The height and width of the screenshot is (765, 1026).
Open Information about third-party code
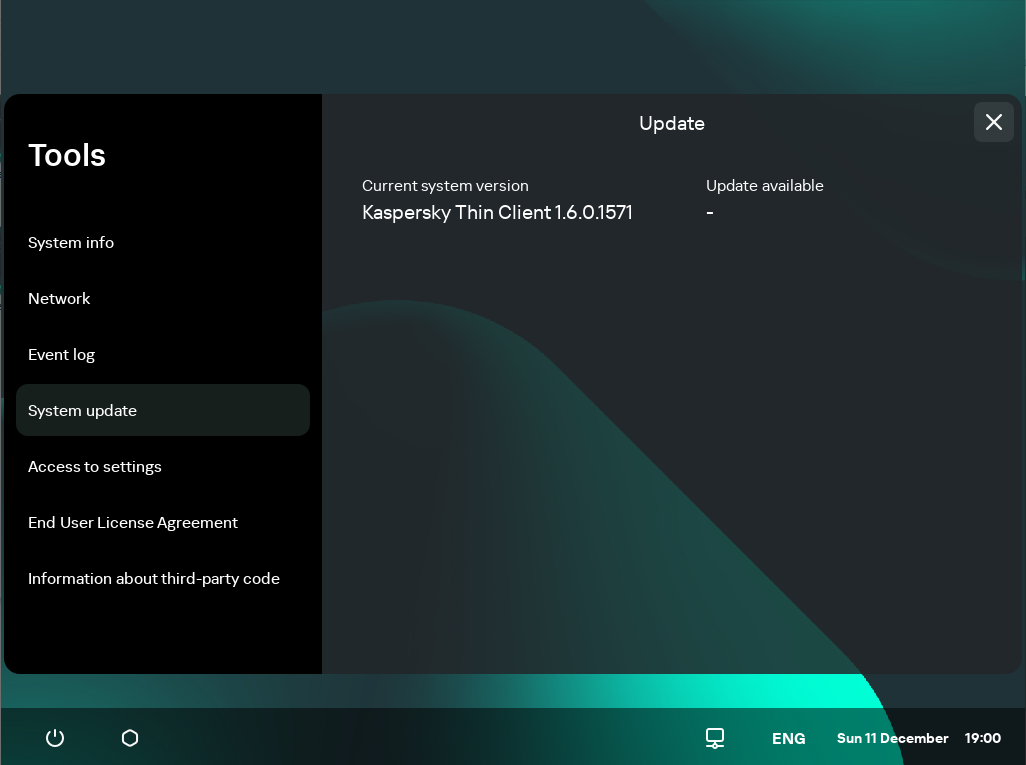pos(154,578)
